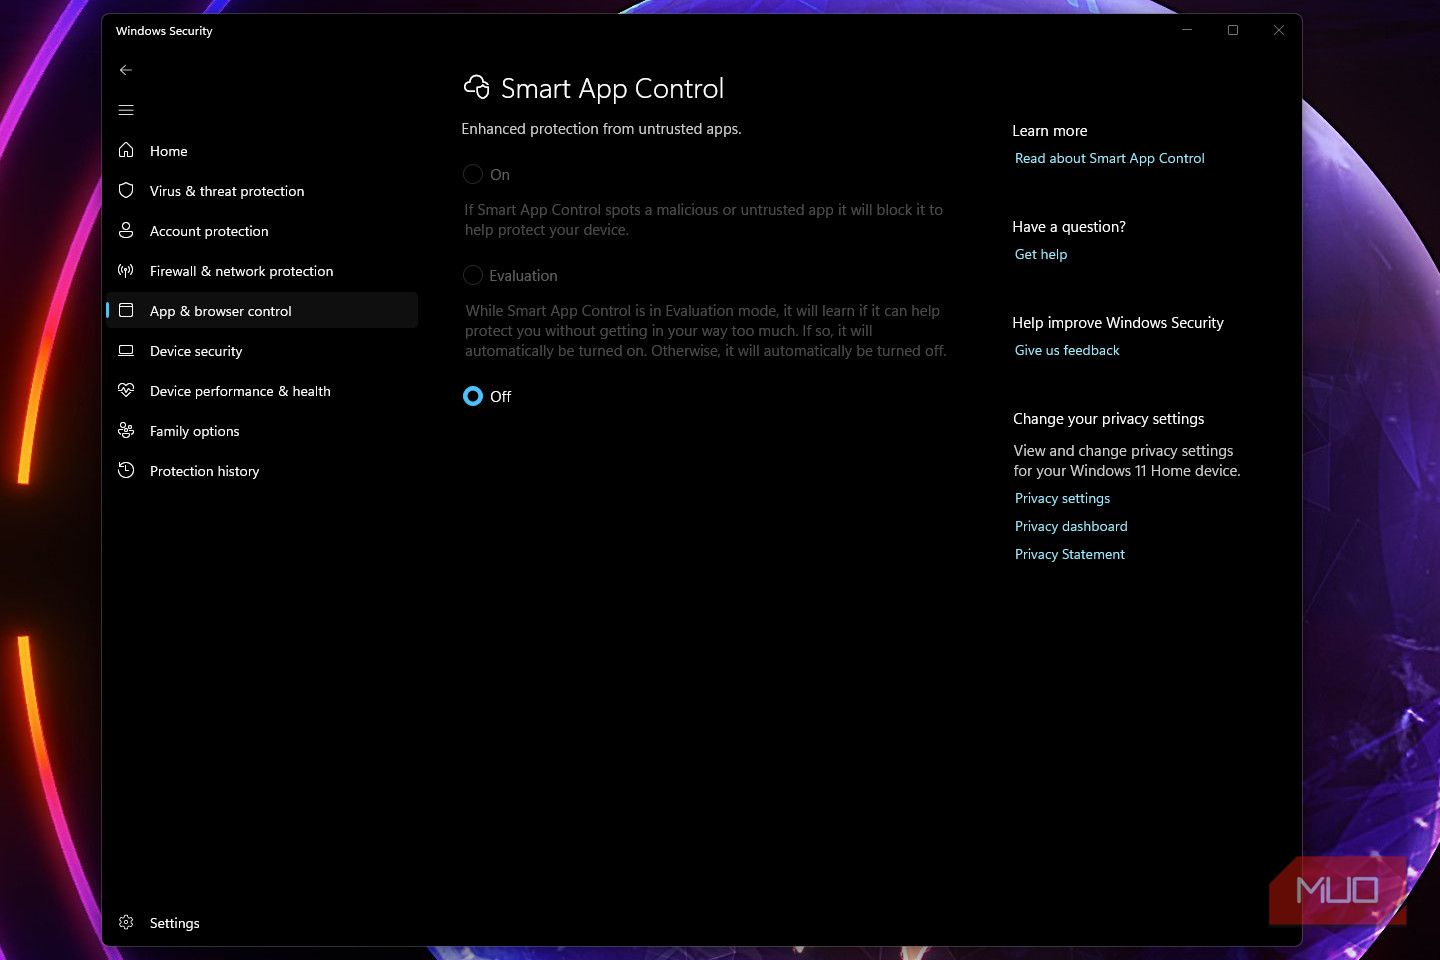This screenshot has width=1440, height=960.
Task: Open Virus & threat protection page
Action: tap(262, 190)
